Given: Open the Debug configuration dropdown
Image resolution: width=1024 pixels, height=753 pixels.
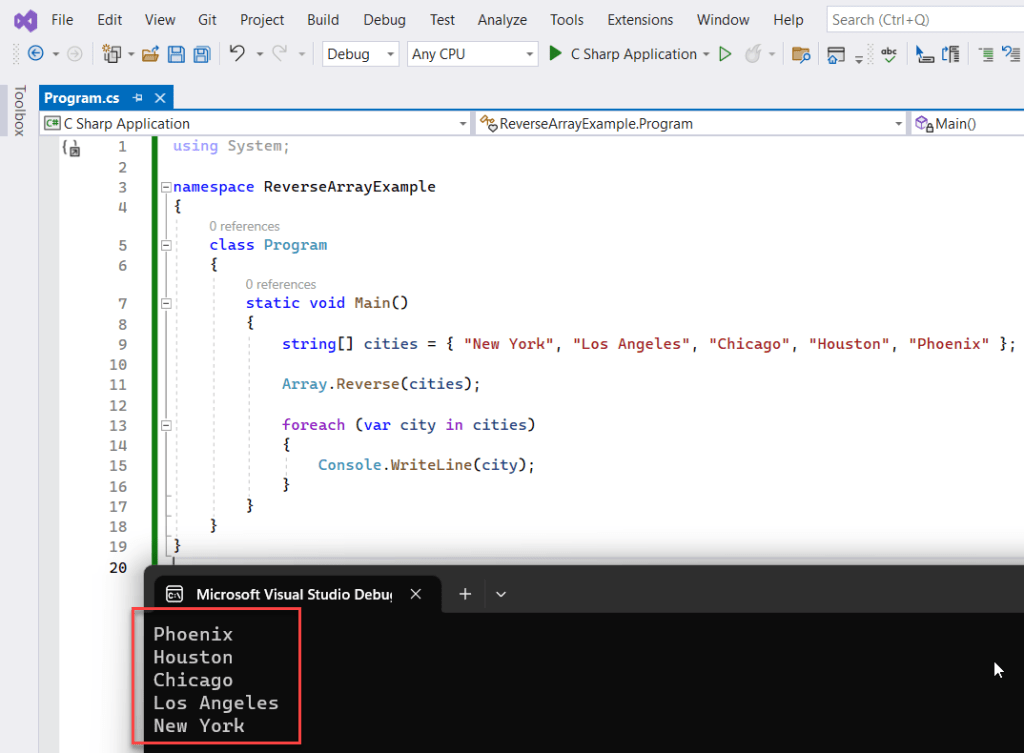Looking at the screenshot, I should 360,54.
